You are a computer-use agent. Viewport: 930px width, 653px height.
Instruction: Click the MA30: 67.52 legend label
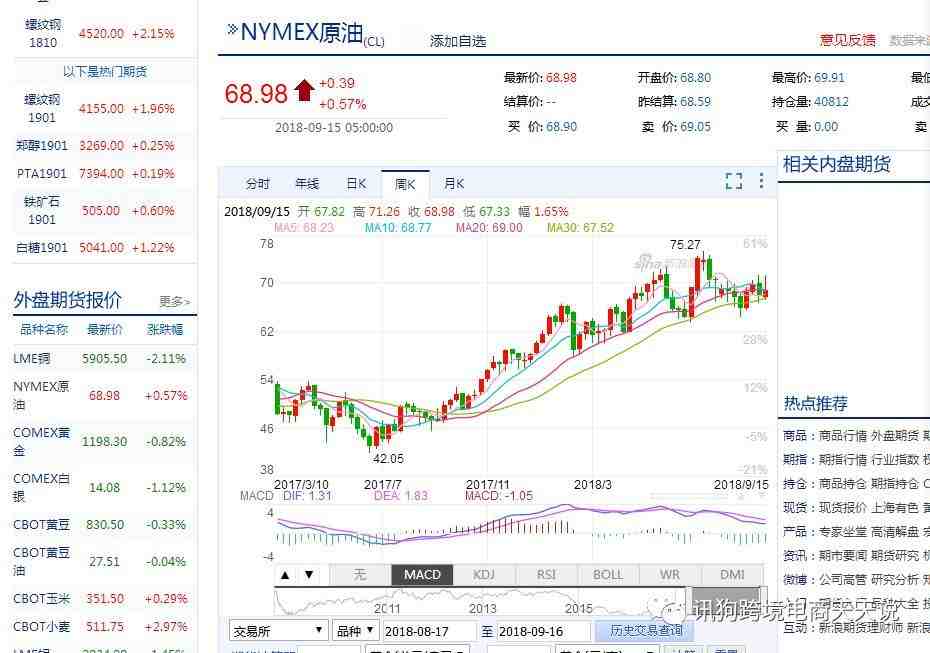click(x=580, y=228)
